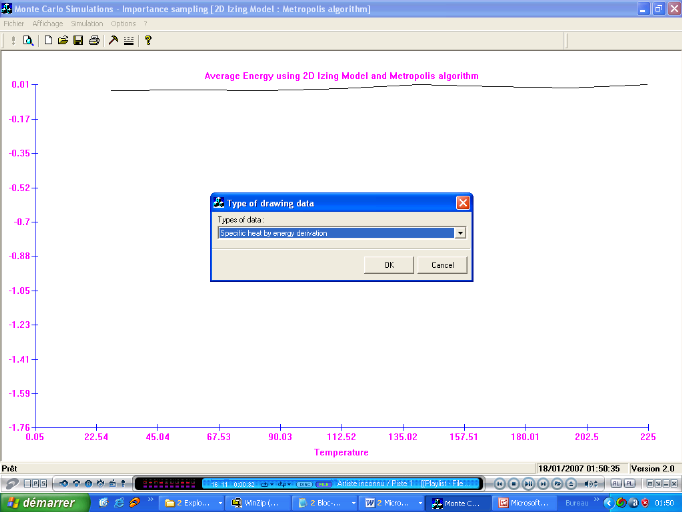The image size is (682, 512).
Task: Open help with the question mark icon
Action: pos(148,40)
